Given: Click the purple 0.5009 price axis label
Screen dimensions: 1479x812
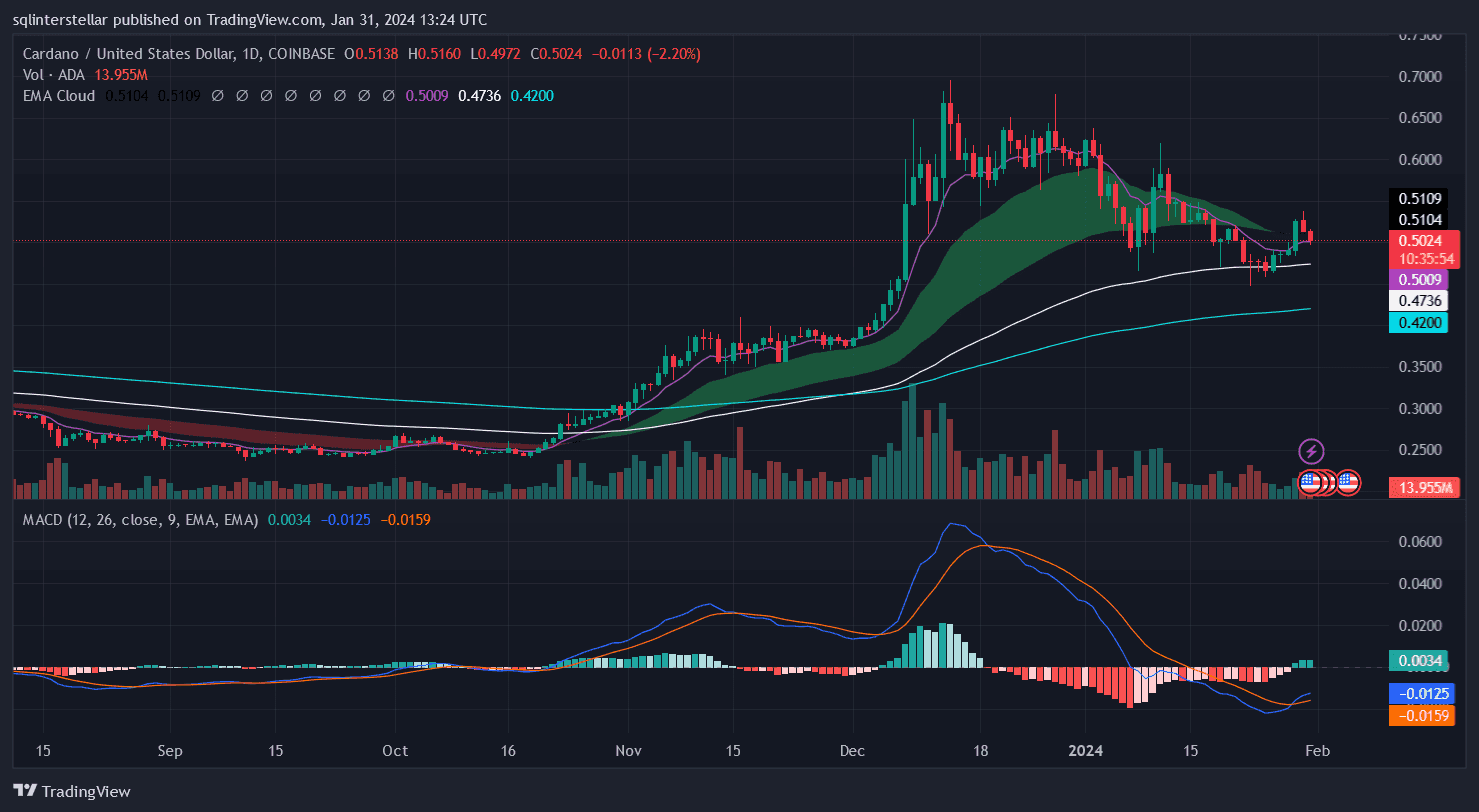Looking at the screenshot, I should 1418,280.
